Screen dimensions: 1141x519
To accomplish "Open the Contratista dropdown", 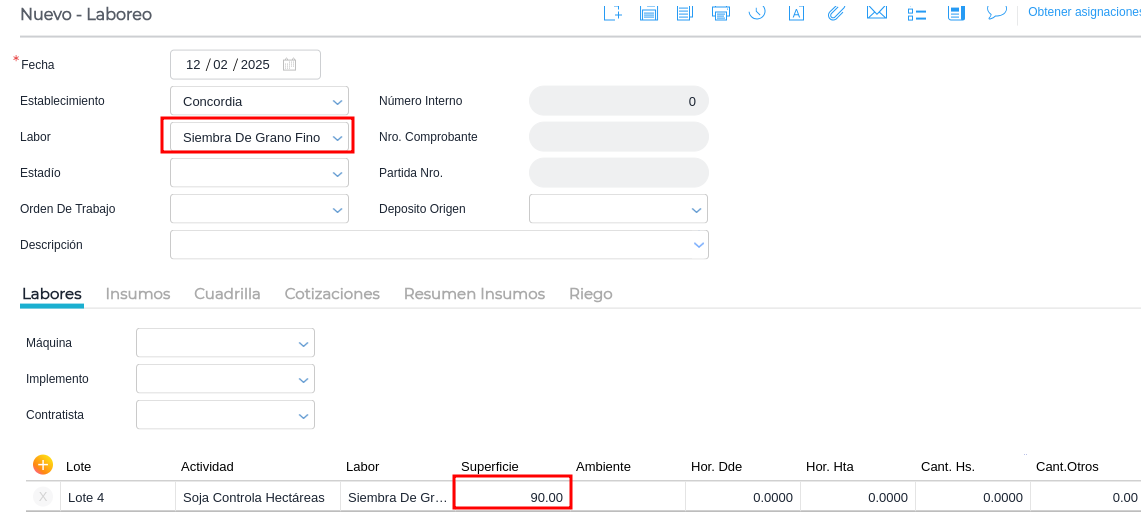I will pyautogui.click(x=303, y=415).
